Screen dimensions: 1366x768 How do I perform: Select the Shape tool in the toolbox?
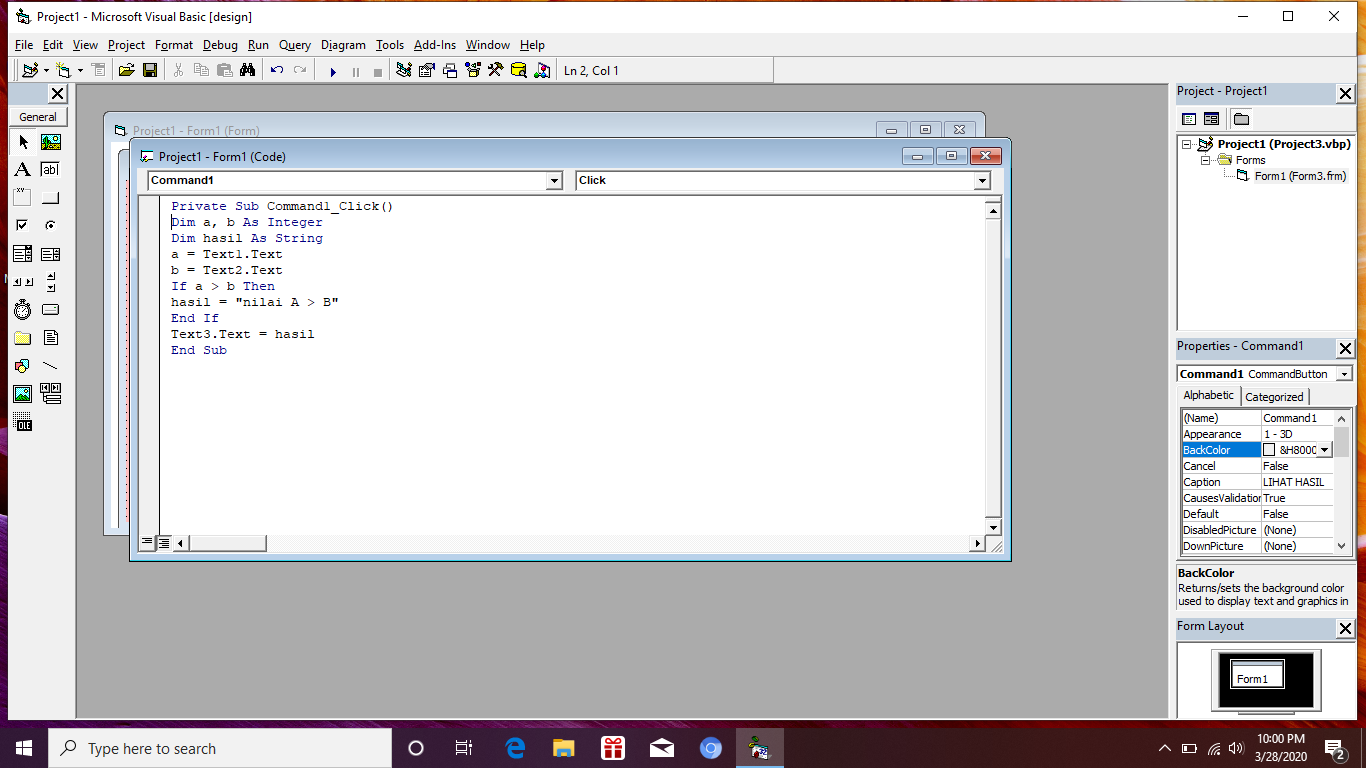[23, 366]
